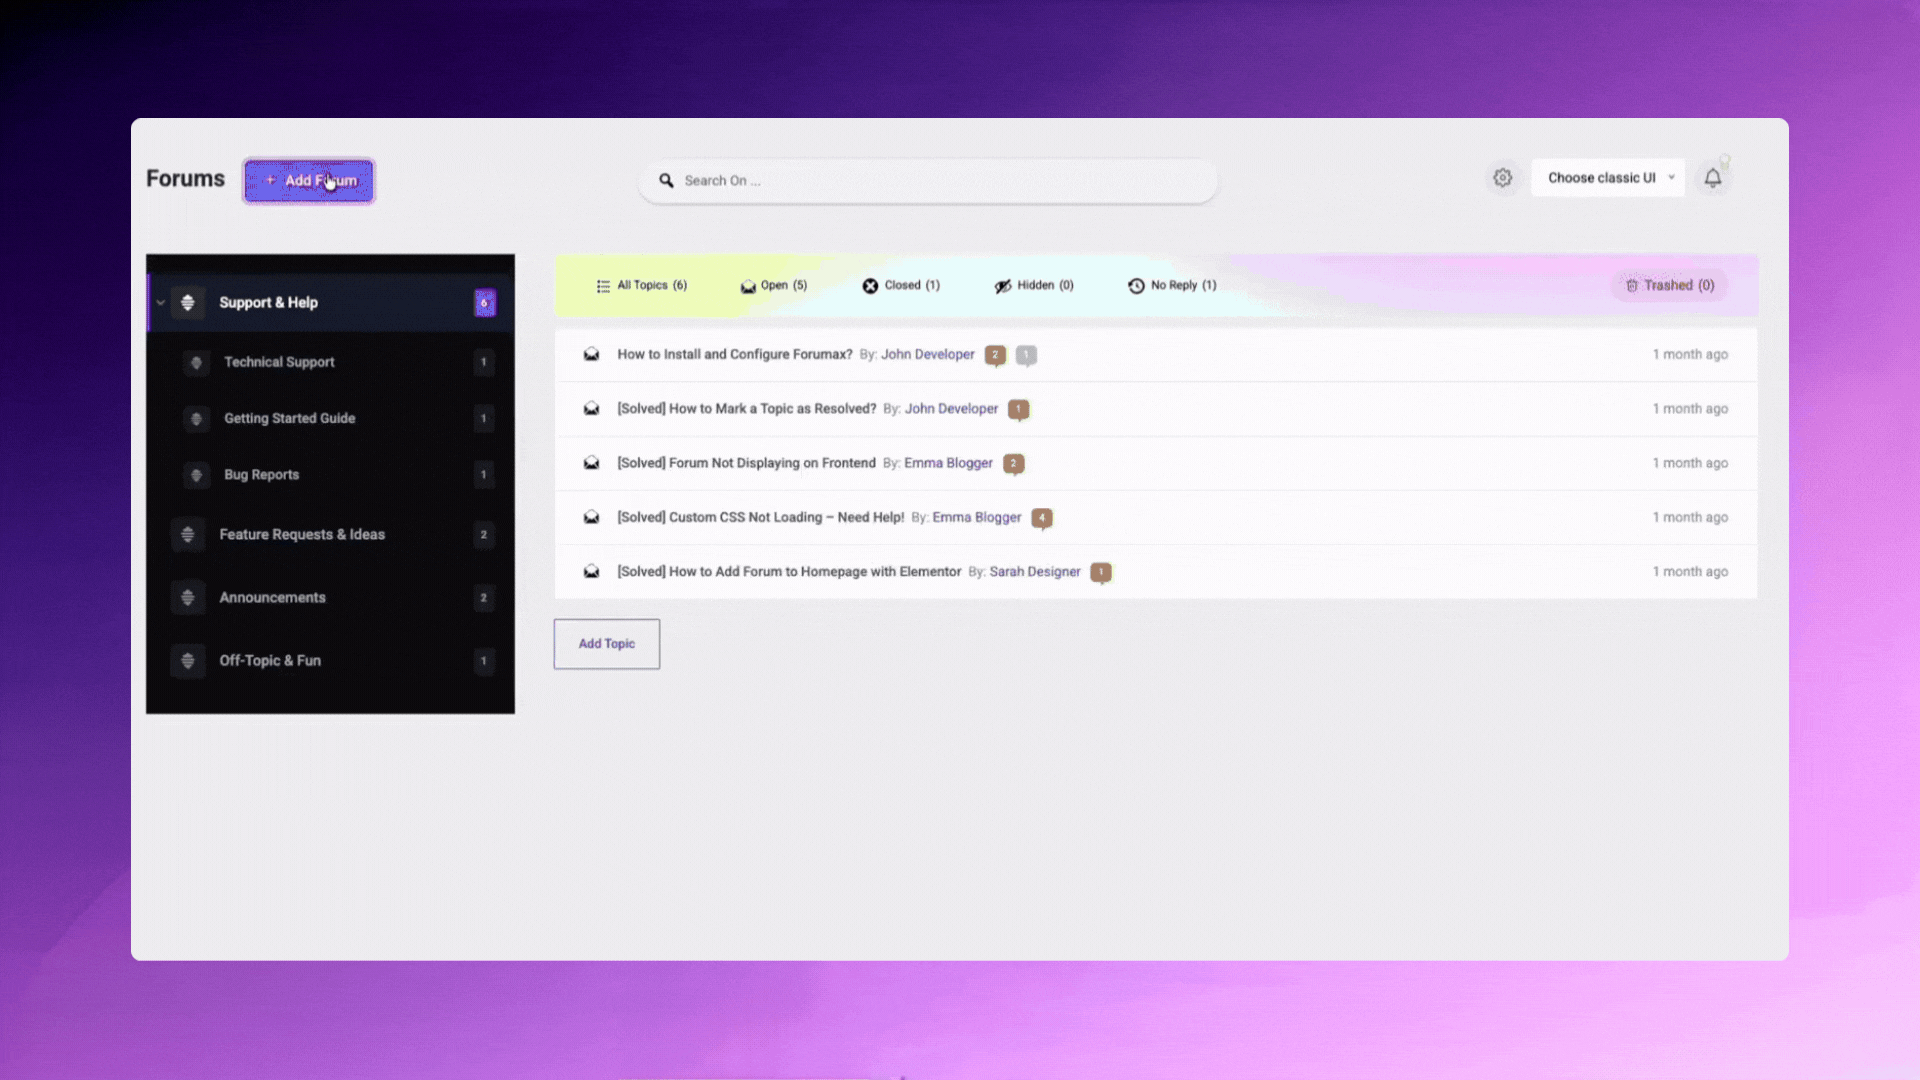Click the All Topics list icon
The width and height of the screenshot is (1920, 1080).
coord(603,287)
